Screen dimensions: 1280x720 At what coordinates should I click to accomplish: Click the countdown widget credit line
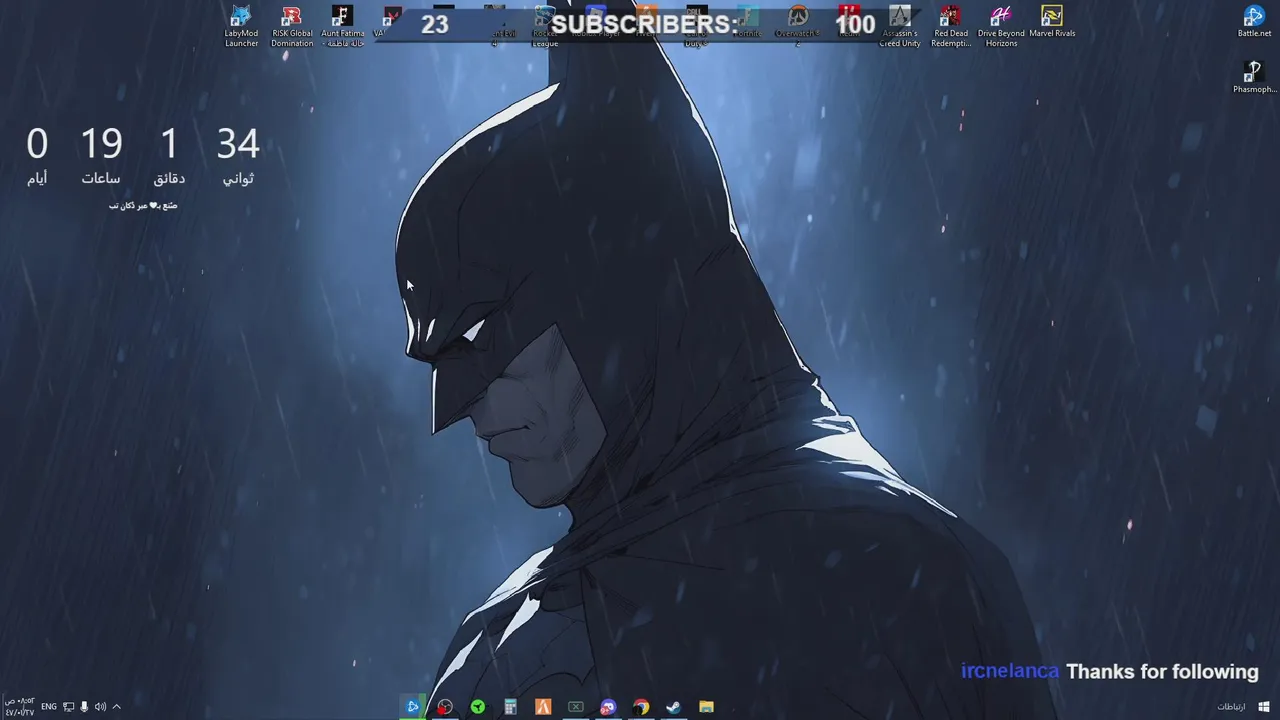coord(143,205)
